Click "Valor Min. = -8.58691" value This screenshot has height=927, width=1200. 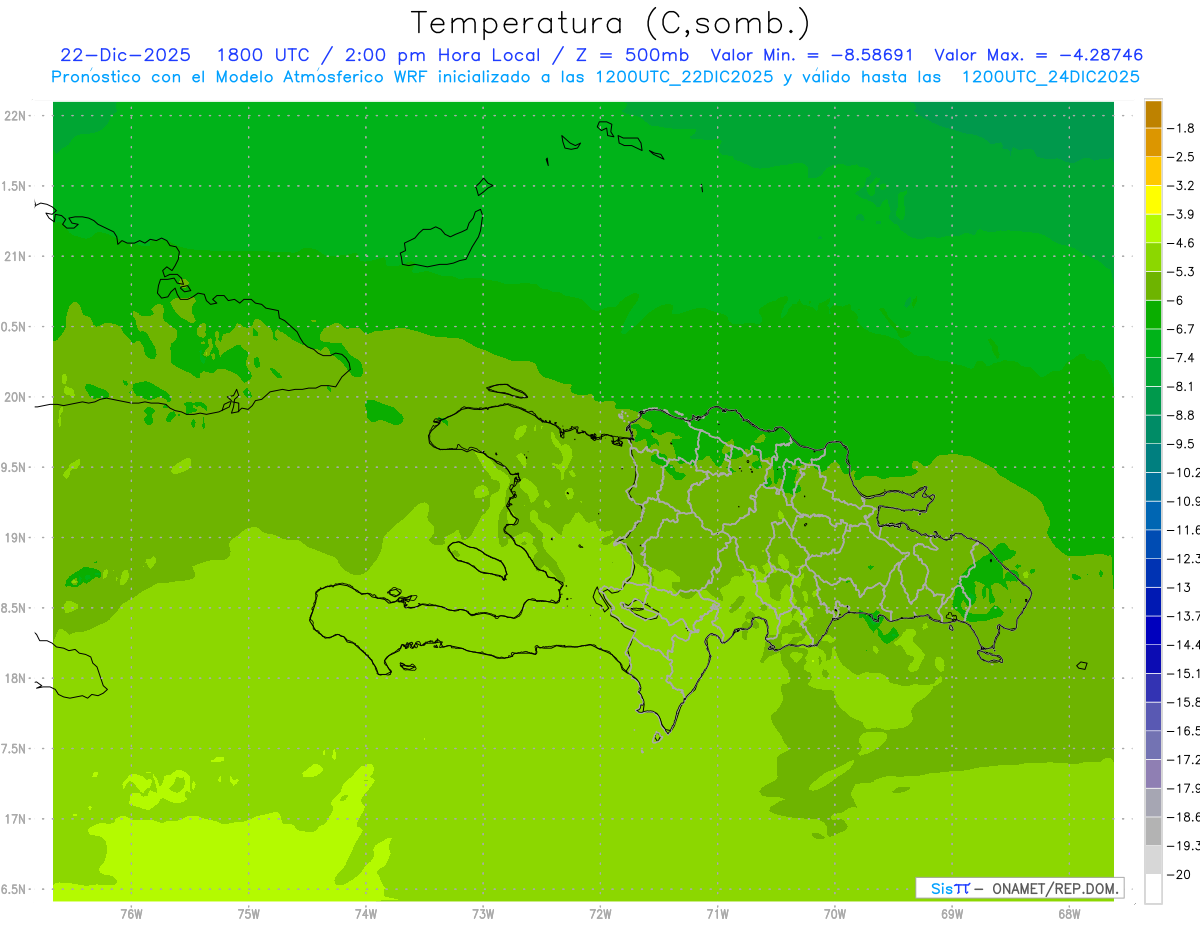tap(811, 55)
